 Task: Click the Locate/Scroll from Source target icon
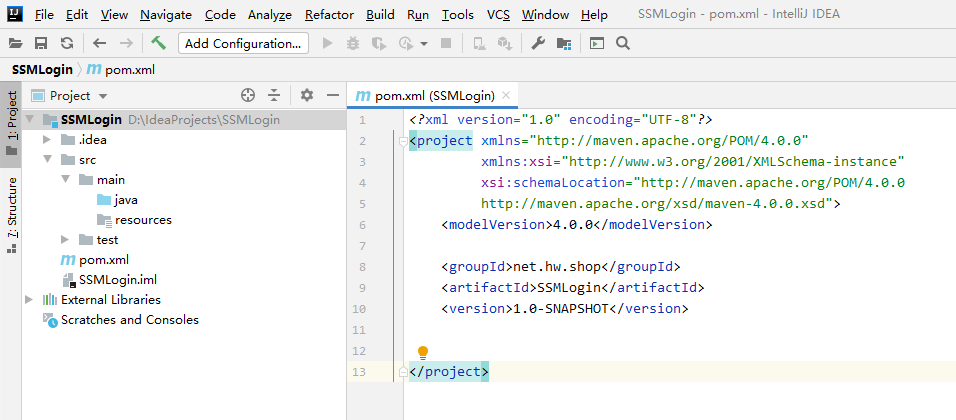coord(247,95)
